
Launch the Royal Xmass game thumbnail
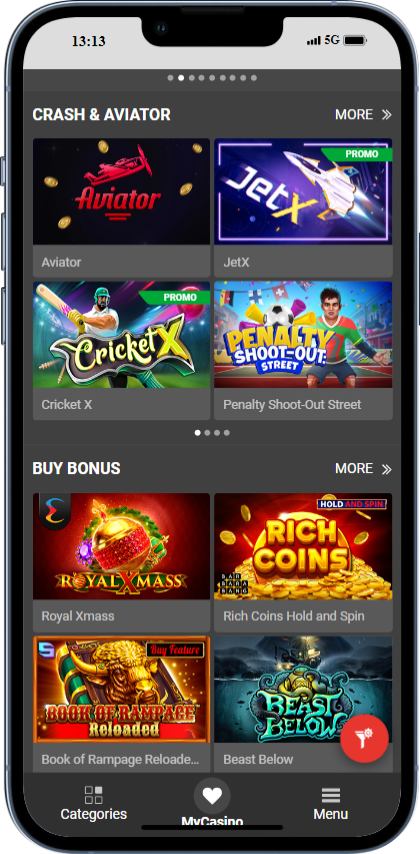tap(121, 546)
